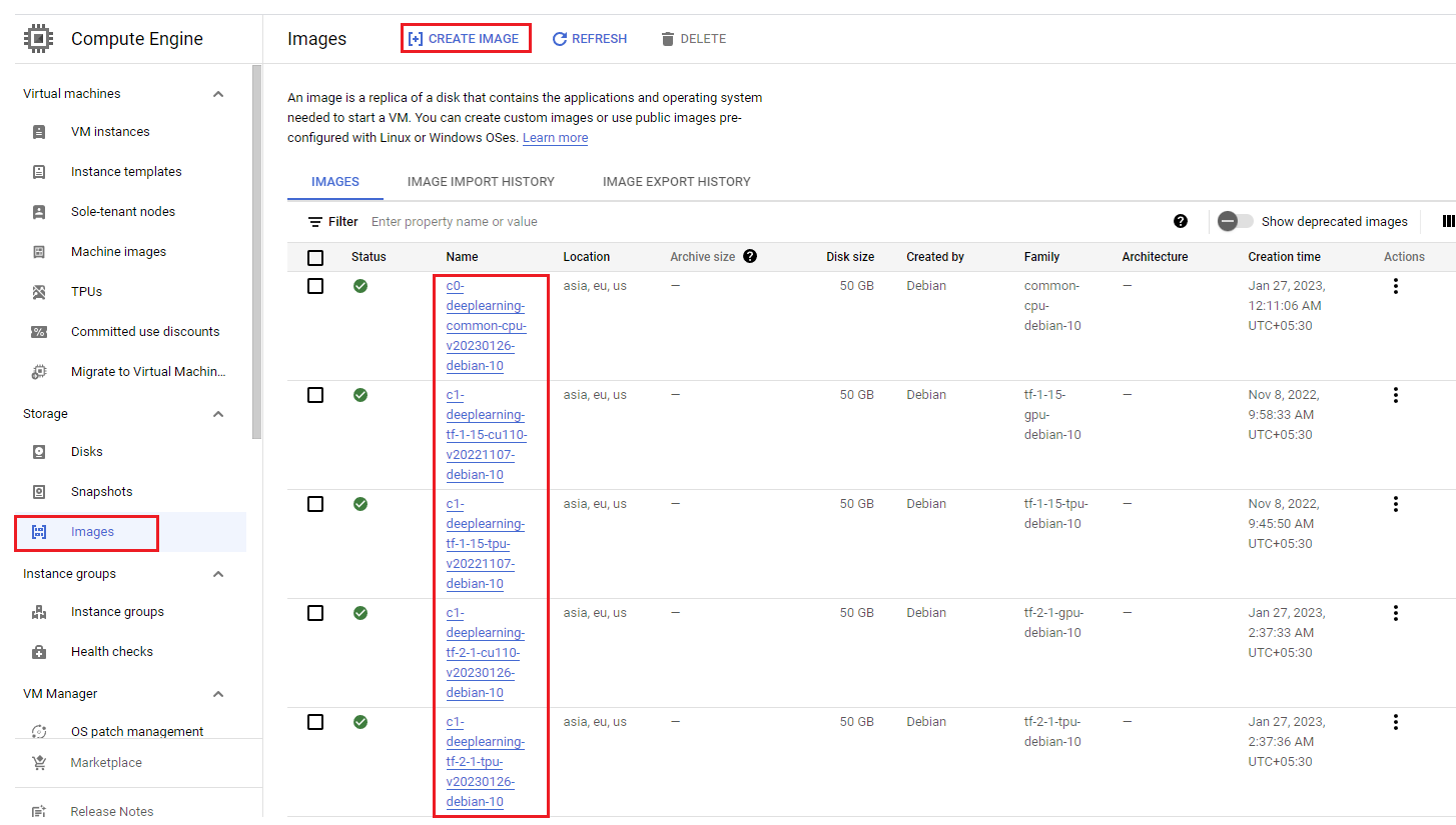The height and width of the screenshot is (825, 1456).
Task: Select checkbox for c0-deeplearning-common-cpu image
Action: 315,286
